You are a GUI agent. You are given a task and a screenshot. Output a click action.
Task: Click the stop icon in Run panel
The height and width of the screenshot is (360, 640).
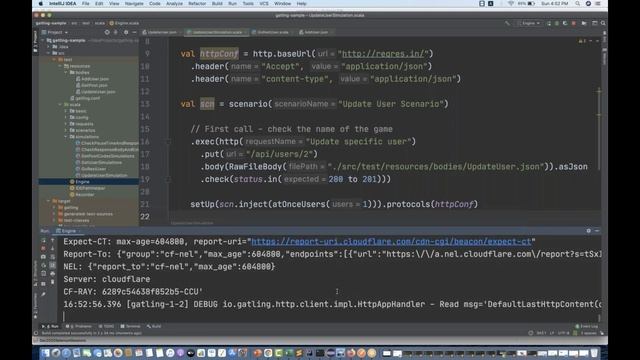point(43,248)
